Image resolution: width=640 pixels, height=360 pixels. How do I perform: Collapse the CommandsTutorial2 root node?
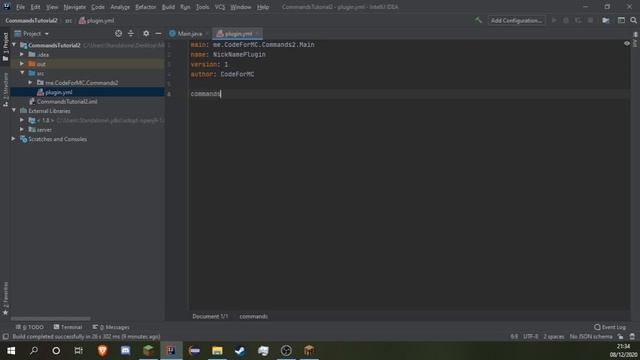pyautogui.click(x=14, y=45)
